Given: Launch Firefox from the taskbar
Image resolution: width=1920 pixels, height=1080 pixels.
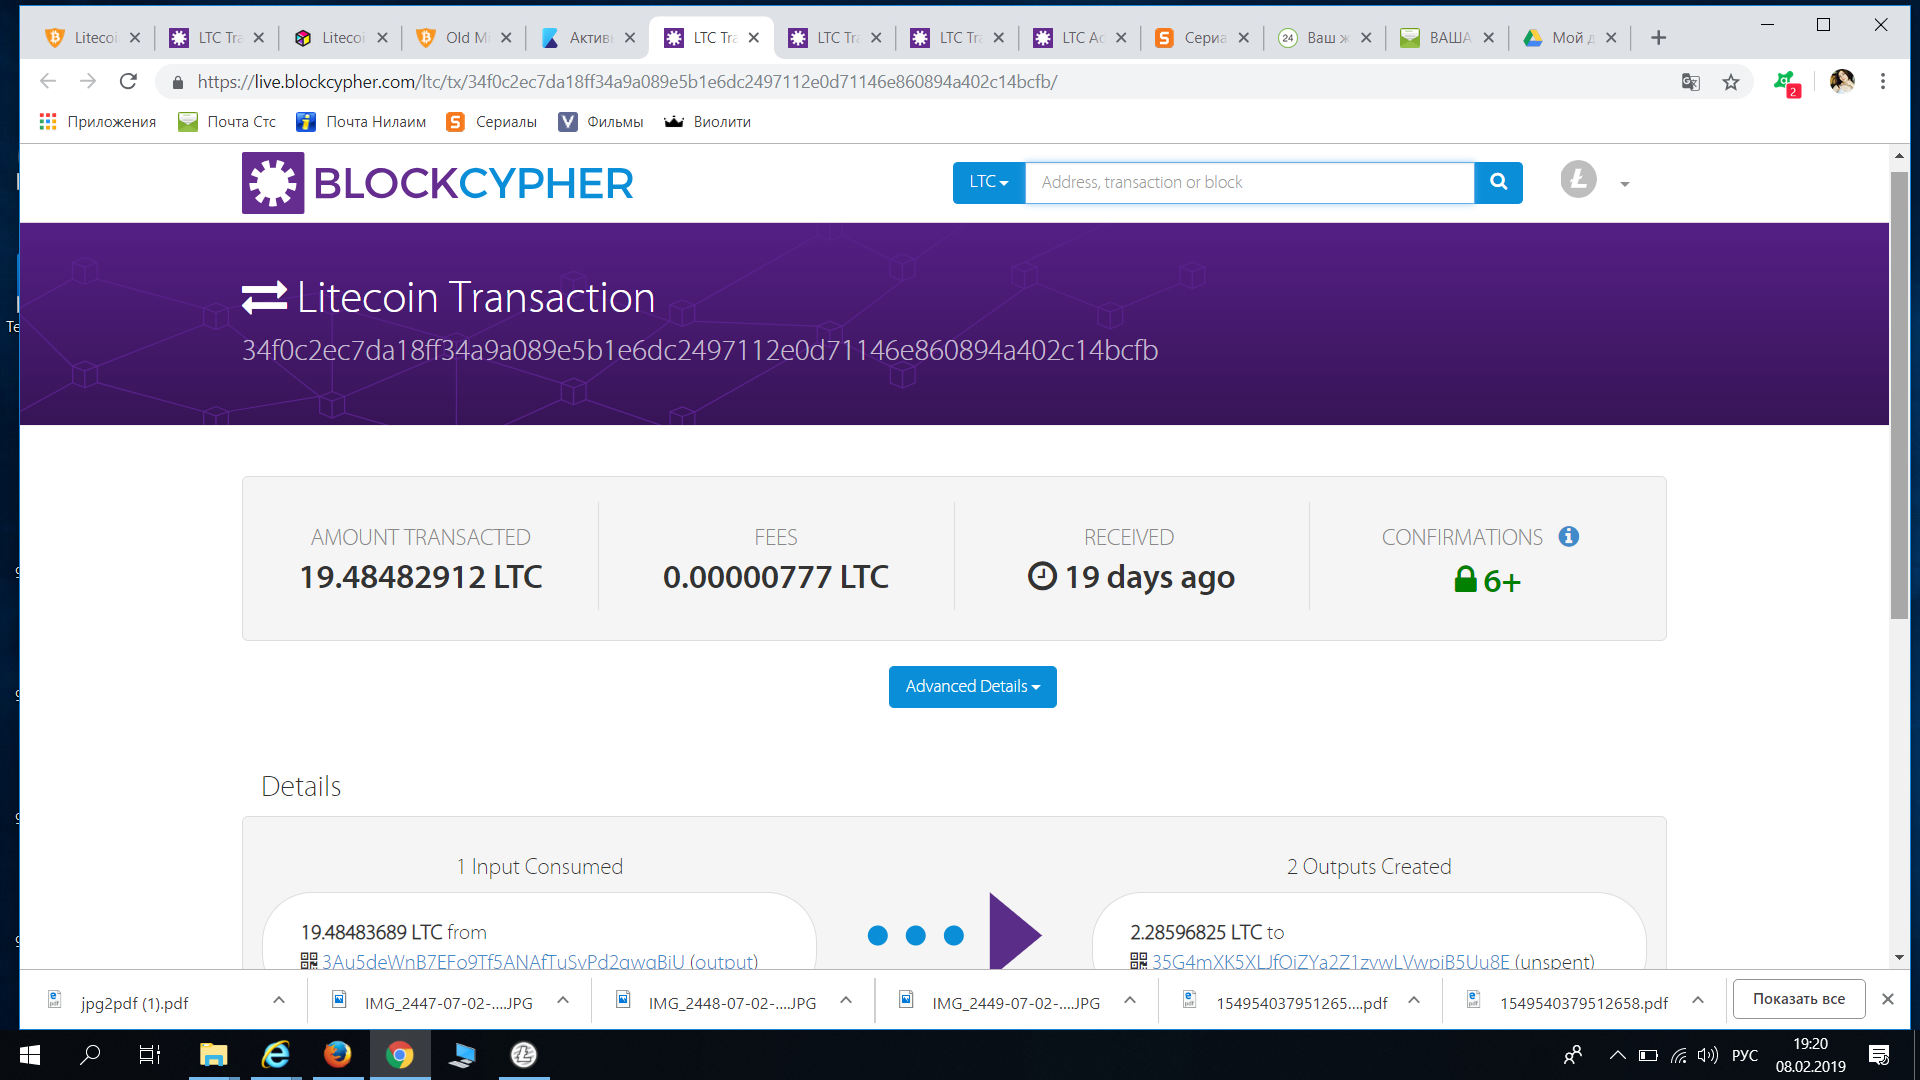Looking at the screenshot, I should [338, 1054].
